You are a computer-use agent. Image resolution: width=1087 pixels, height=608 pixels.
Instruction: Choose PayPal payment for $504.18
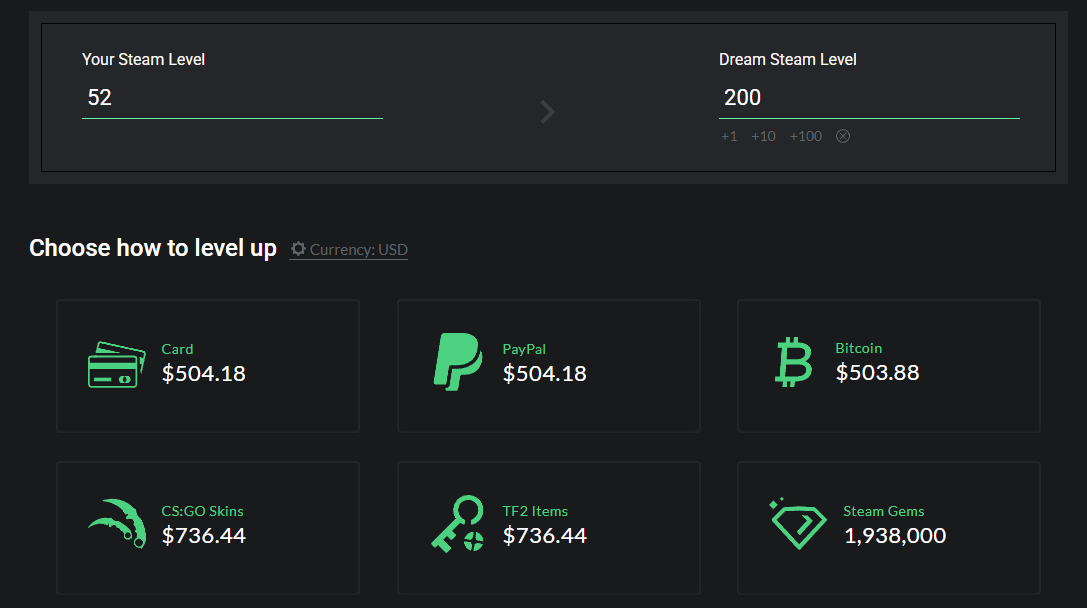pyautogui.click(x=549, y=366)
